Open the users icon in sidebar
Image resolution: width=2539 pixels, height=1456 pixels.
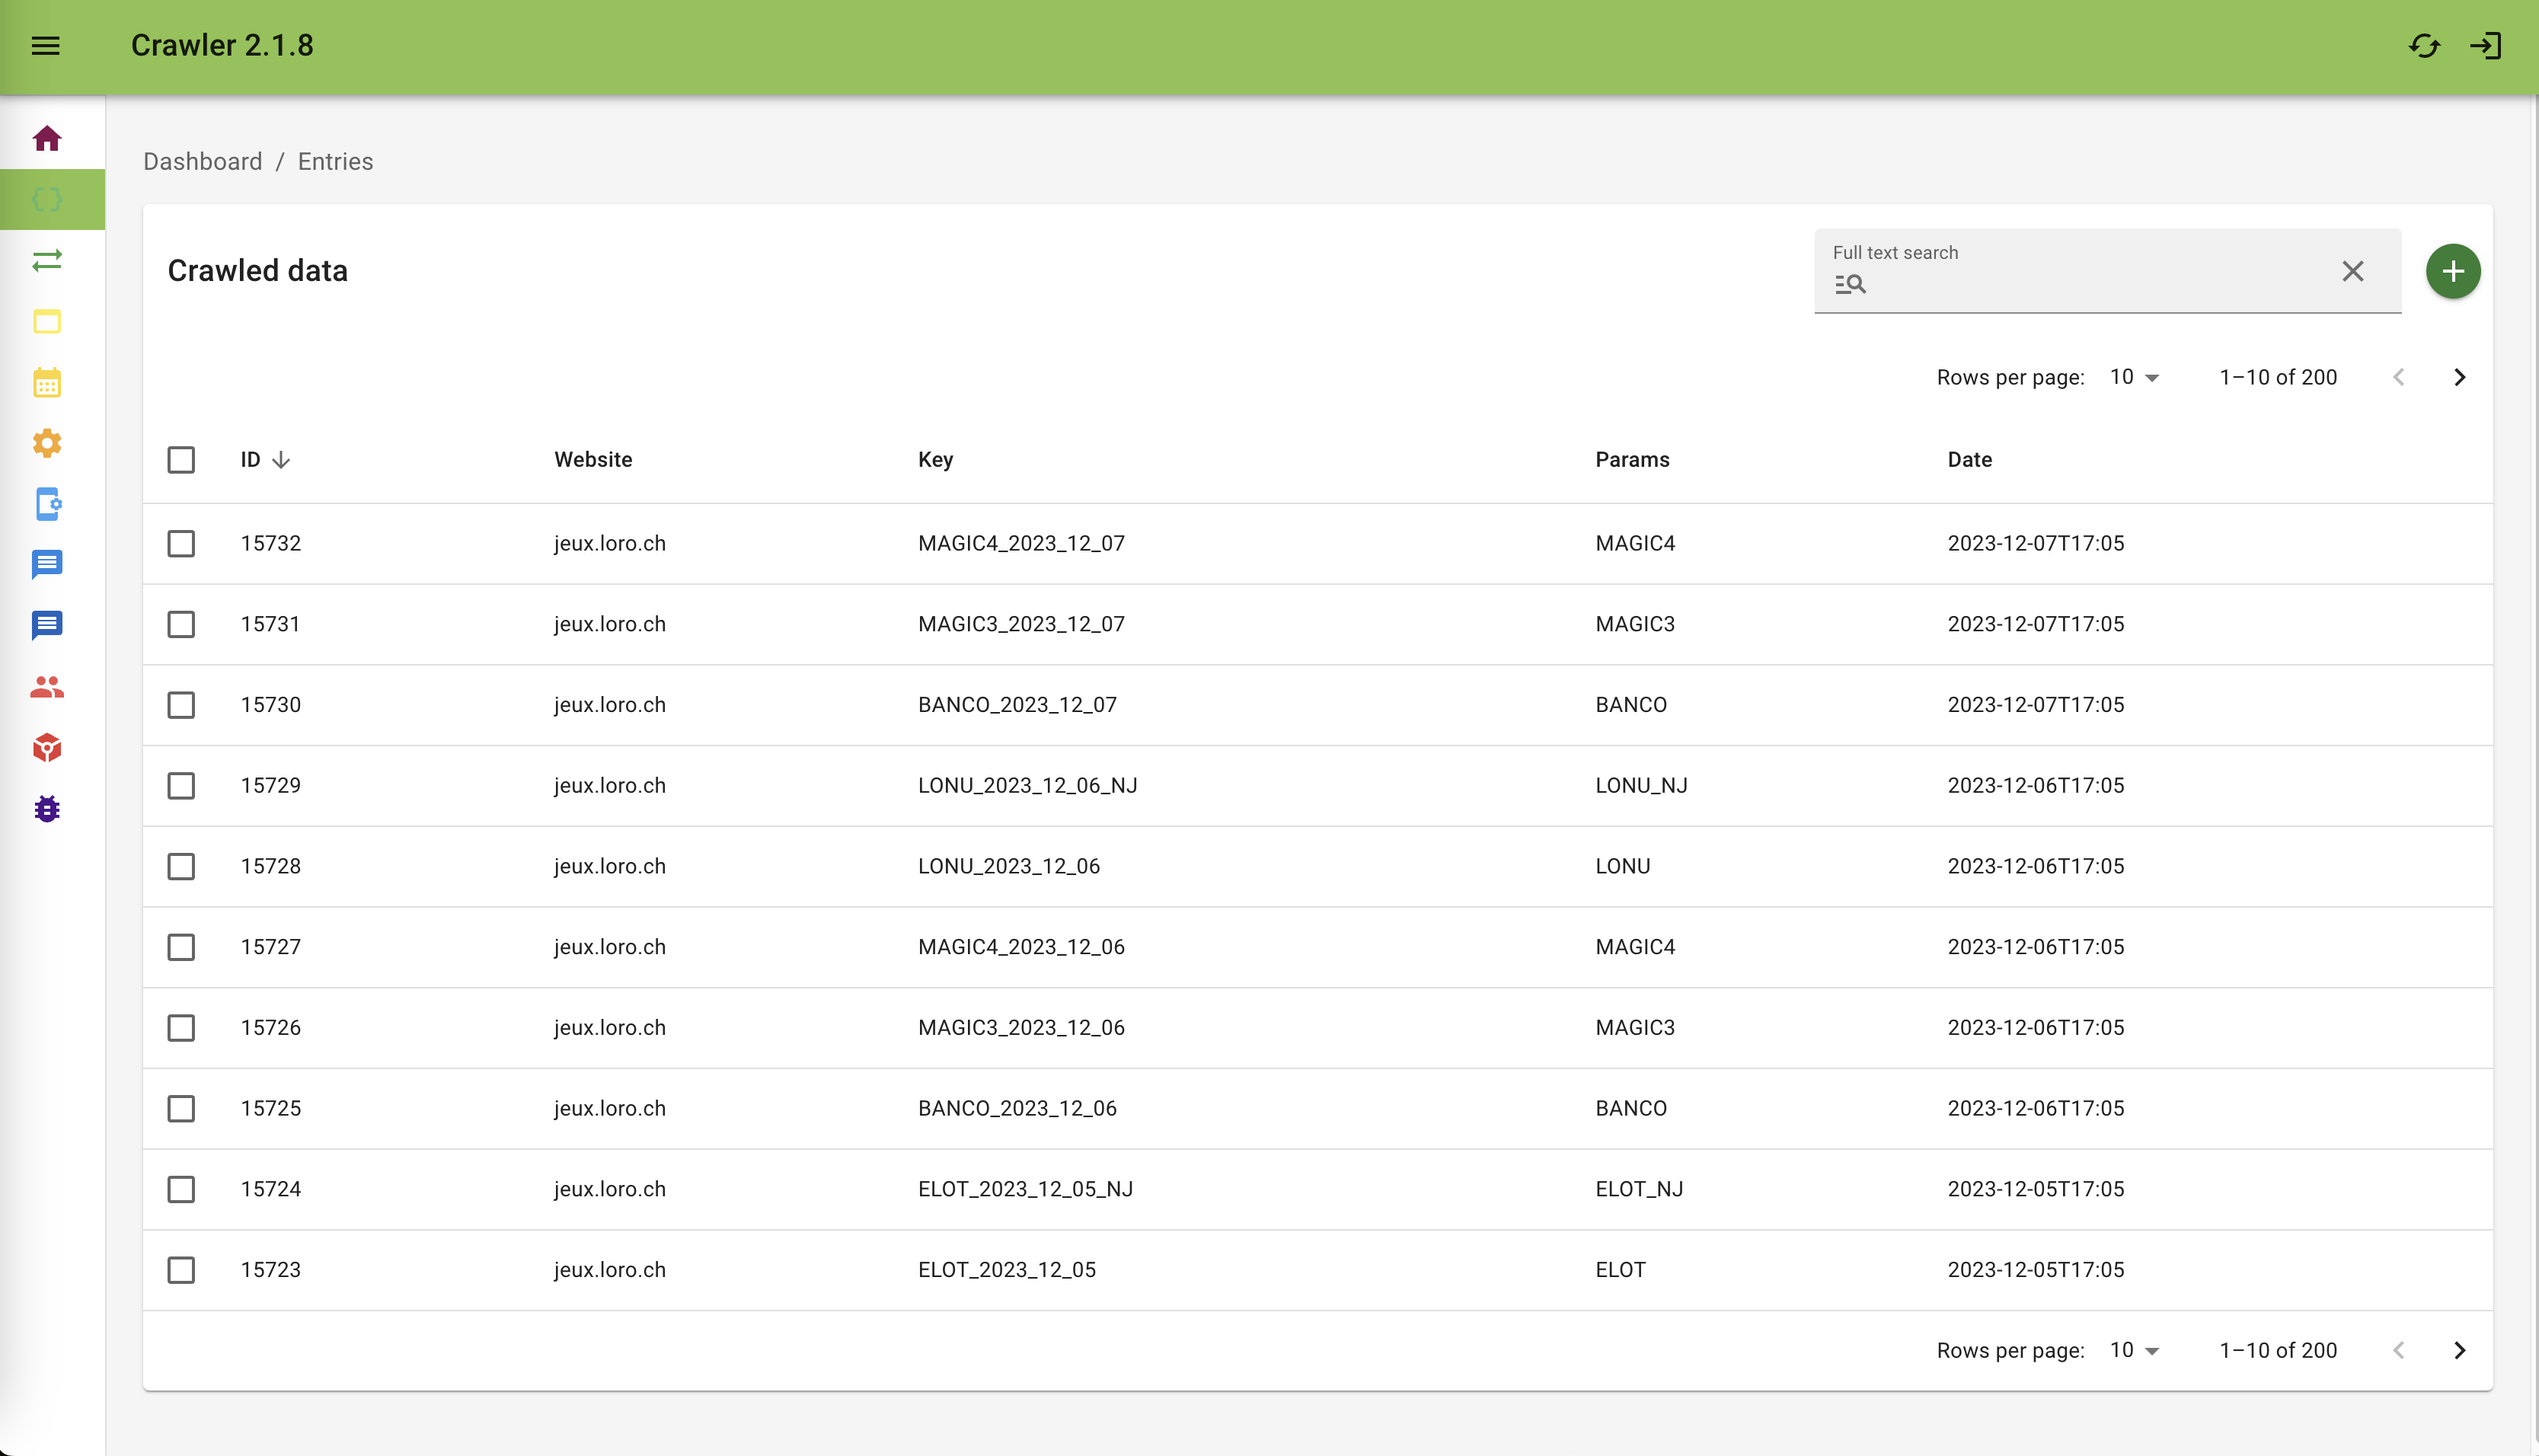[47, 687]
